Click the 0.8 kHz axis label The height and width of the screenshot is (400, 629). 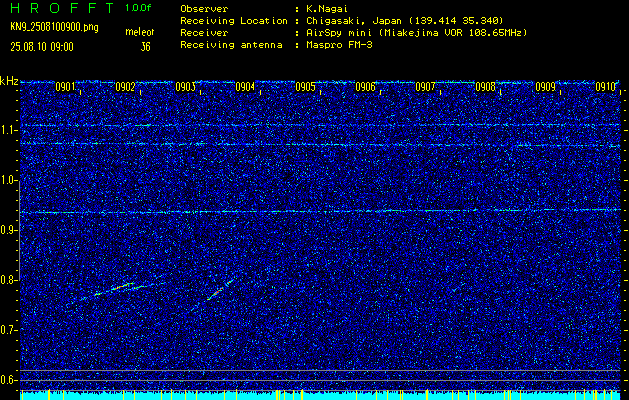8,280
